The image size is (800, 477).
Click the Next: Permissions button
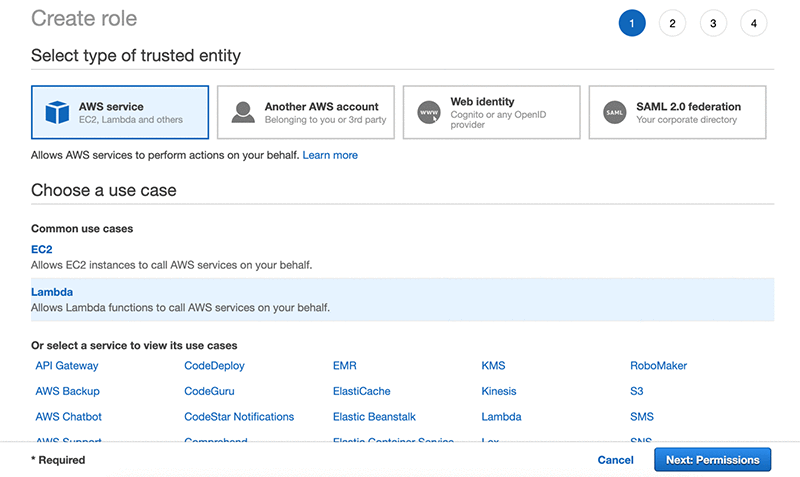[x=713, y=460]
